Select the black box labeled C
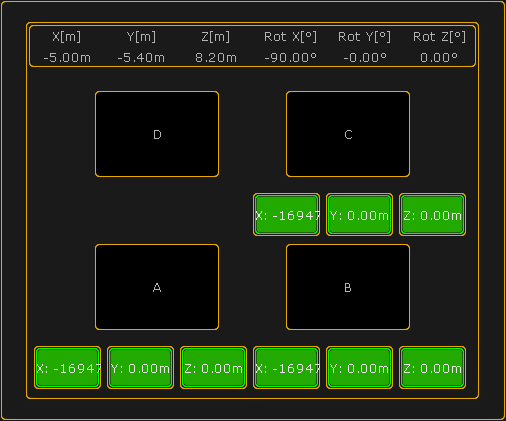The height and width of the screenshot is (421, 506). coord(348,134)
